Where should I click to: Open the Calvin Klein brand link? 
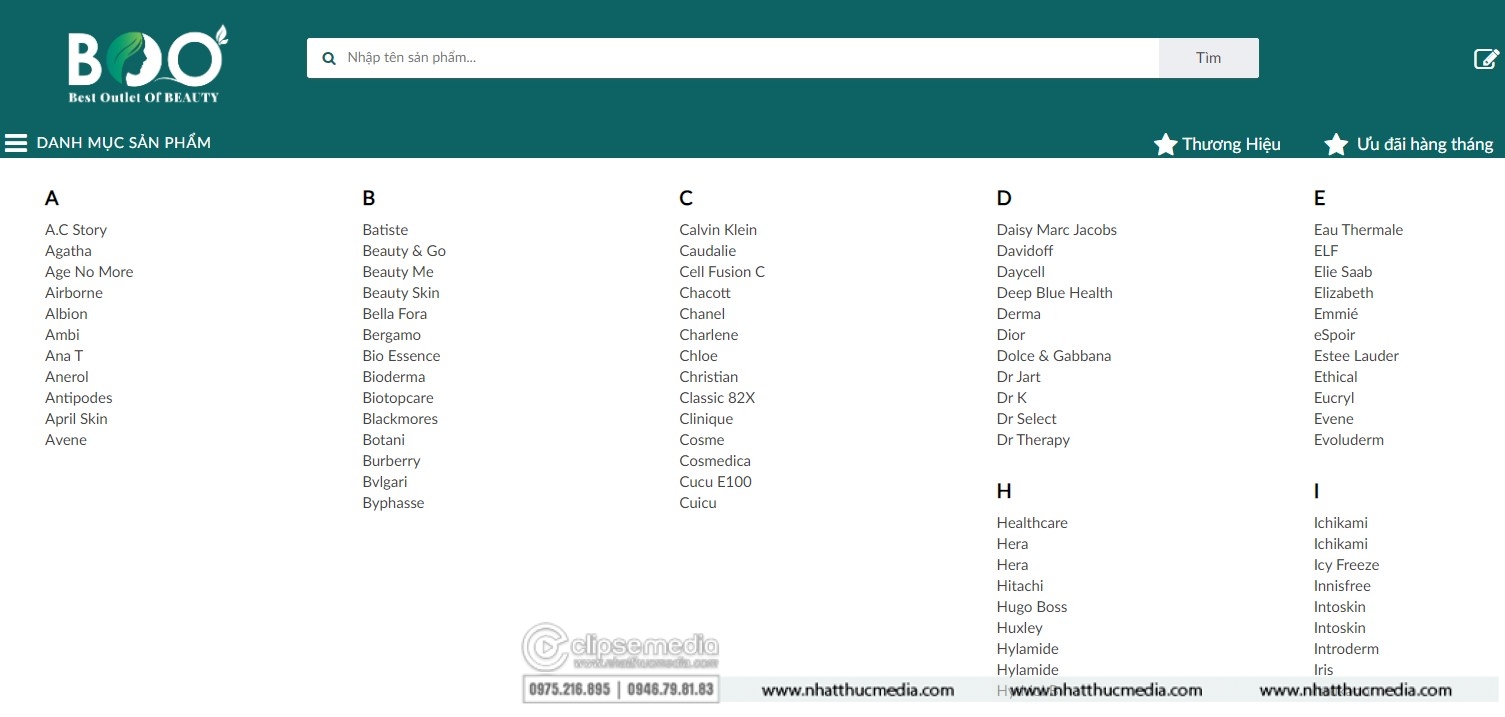(718, 230)
